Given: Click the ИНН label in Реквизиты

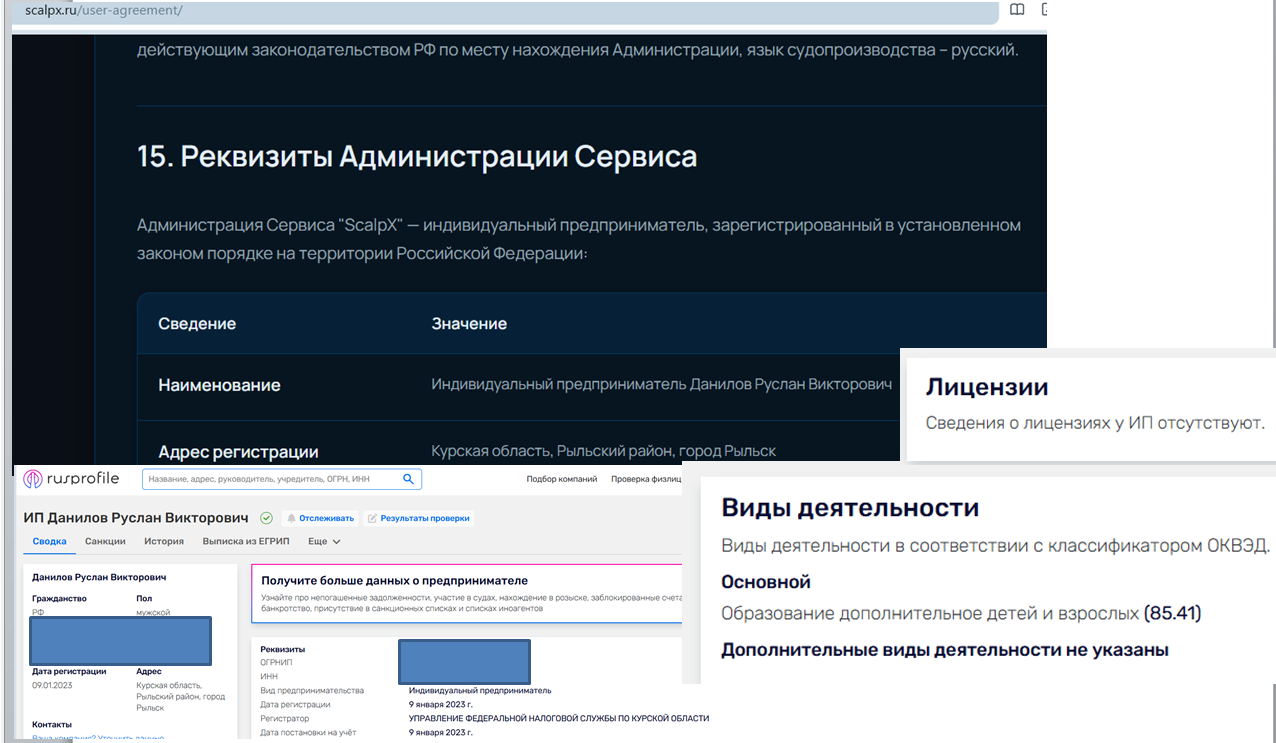Looking at the screenshot, I should (x=269, y=676).
